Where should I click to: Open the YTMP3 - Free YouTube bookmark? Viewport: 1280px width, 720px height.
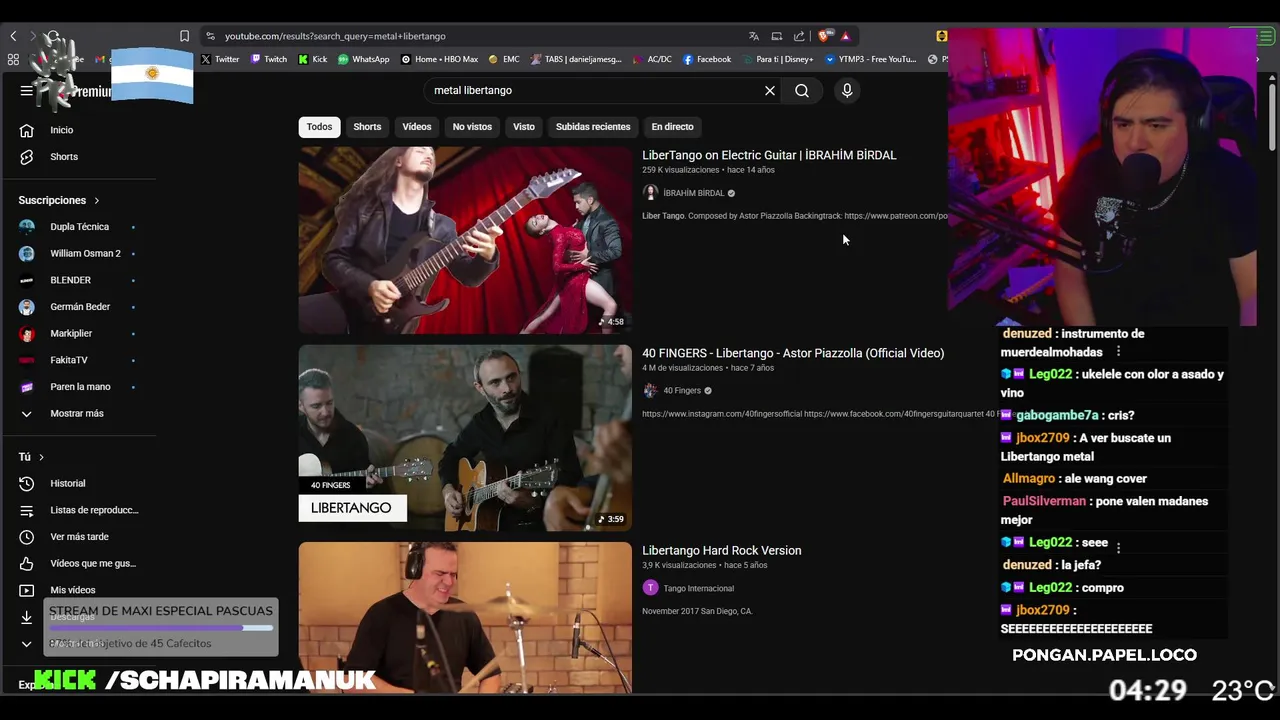870,59
